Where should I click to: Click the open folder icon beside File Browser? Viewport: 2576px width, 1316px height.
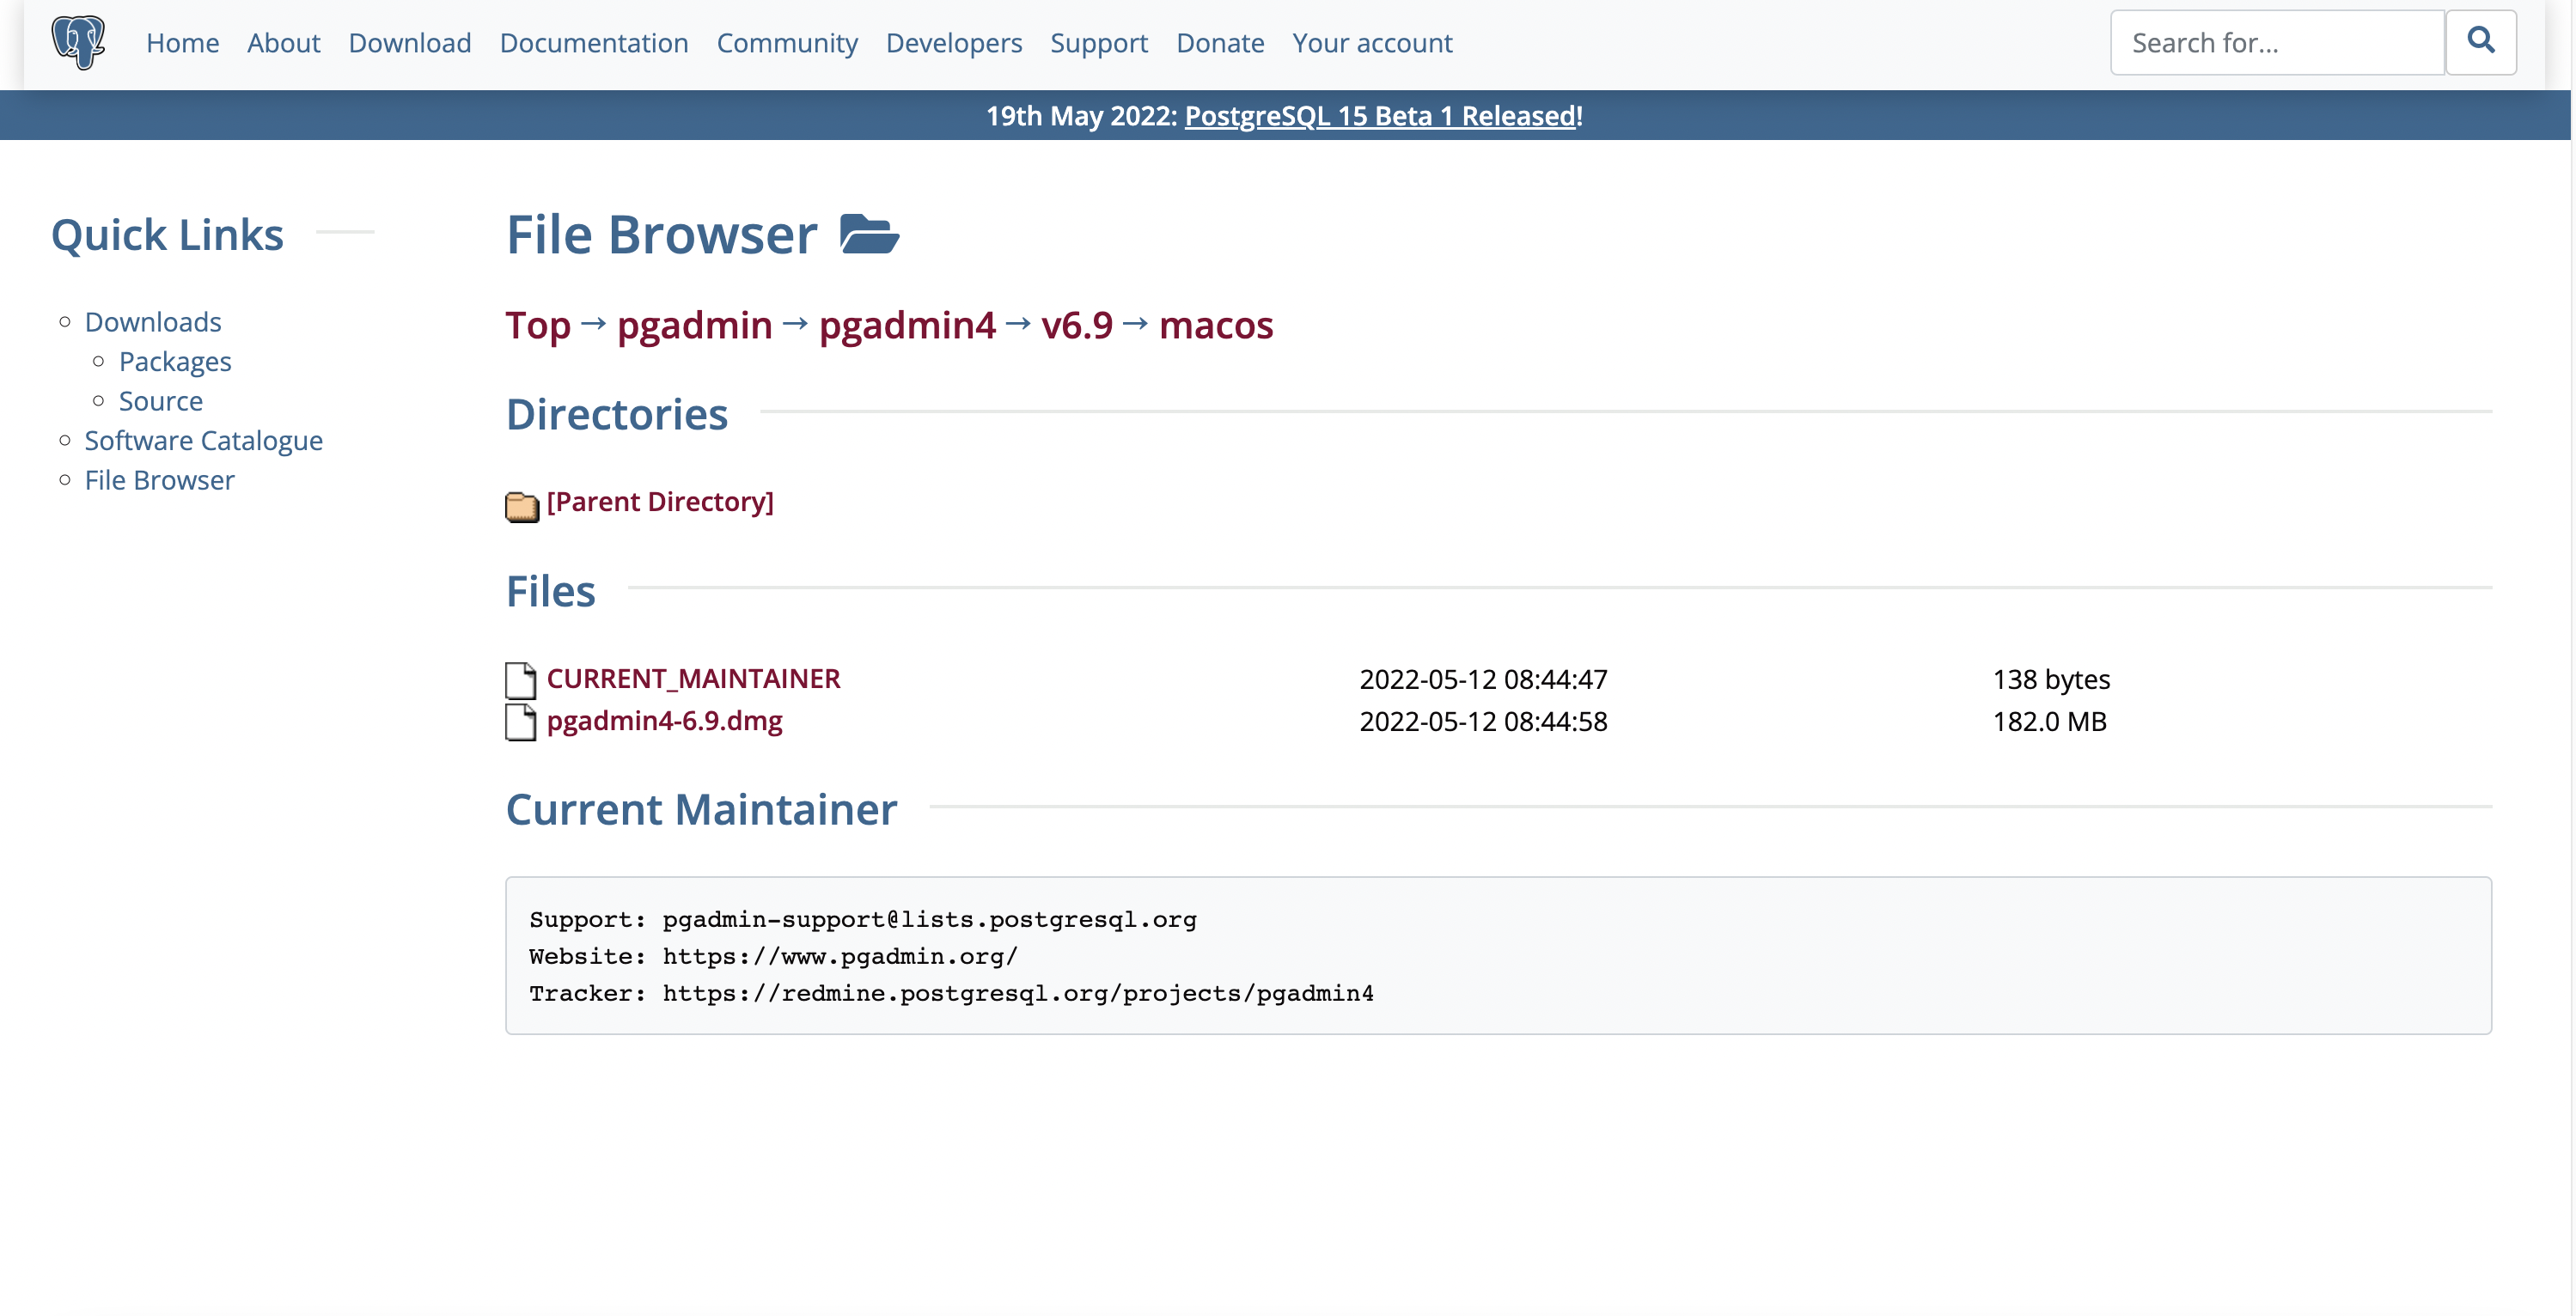coord(869,235)
